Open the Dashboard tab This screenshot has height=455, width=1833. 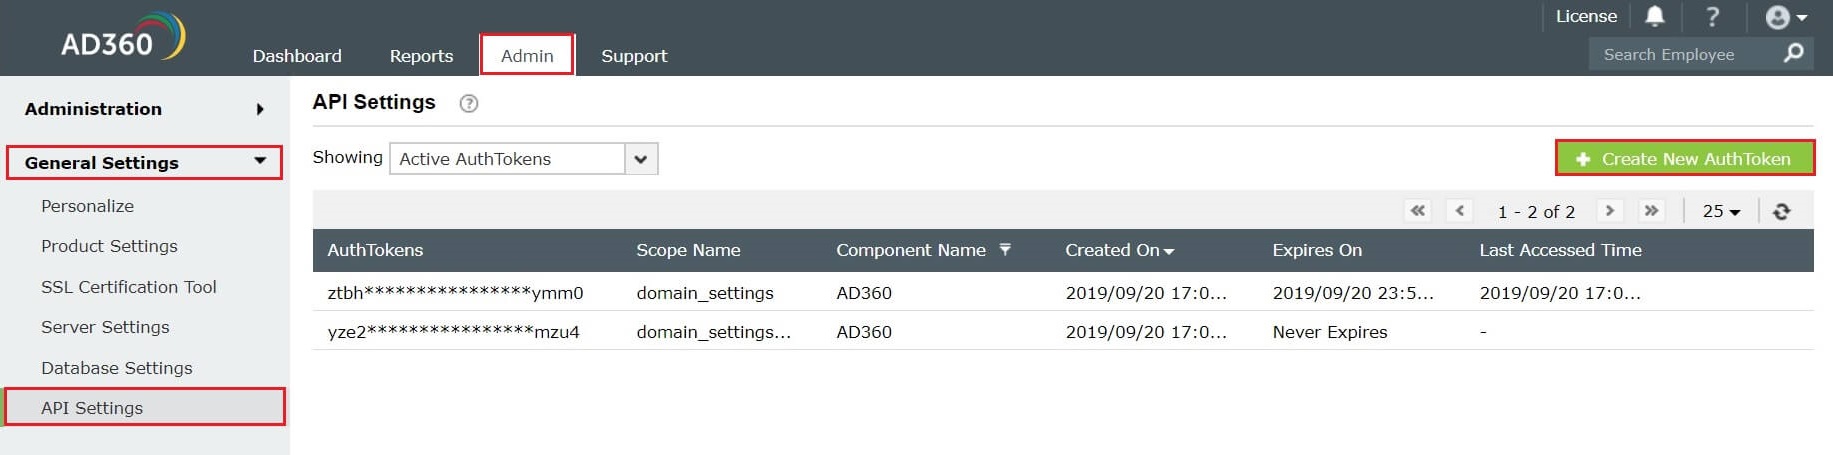point(297,56)
